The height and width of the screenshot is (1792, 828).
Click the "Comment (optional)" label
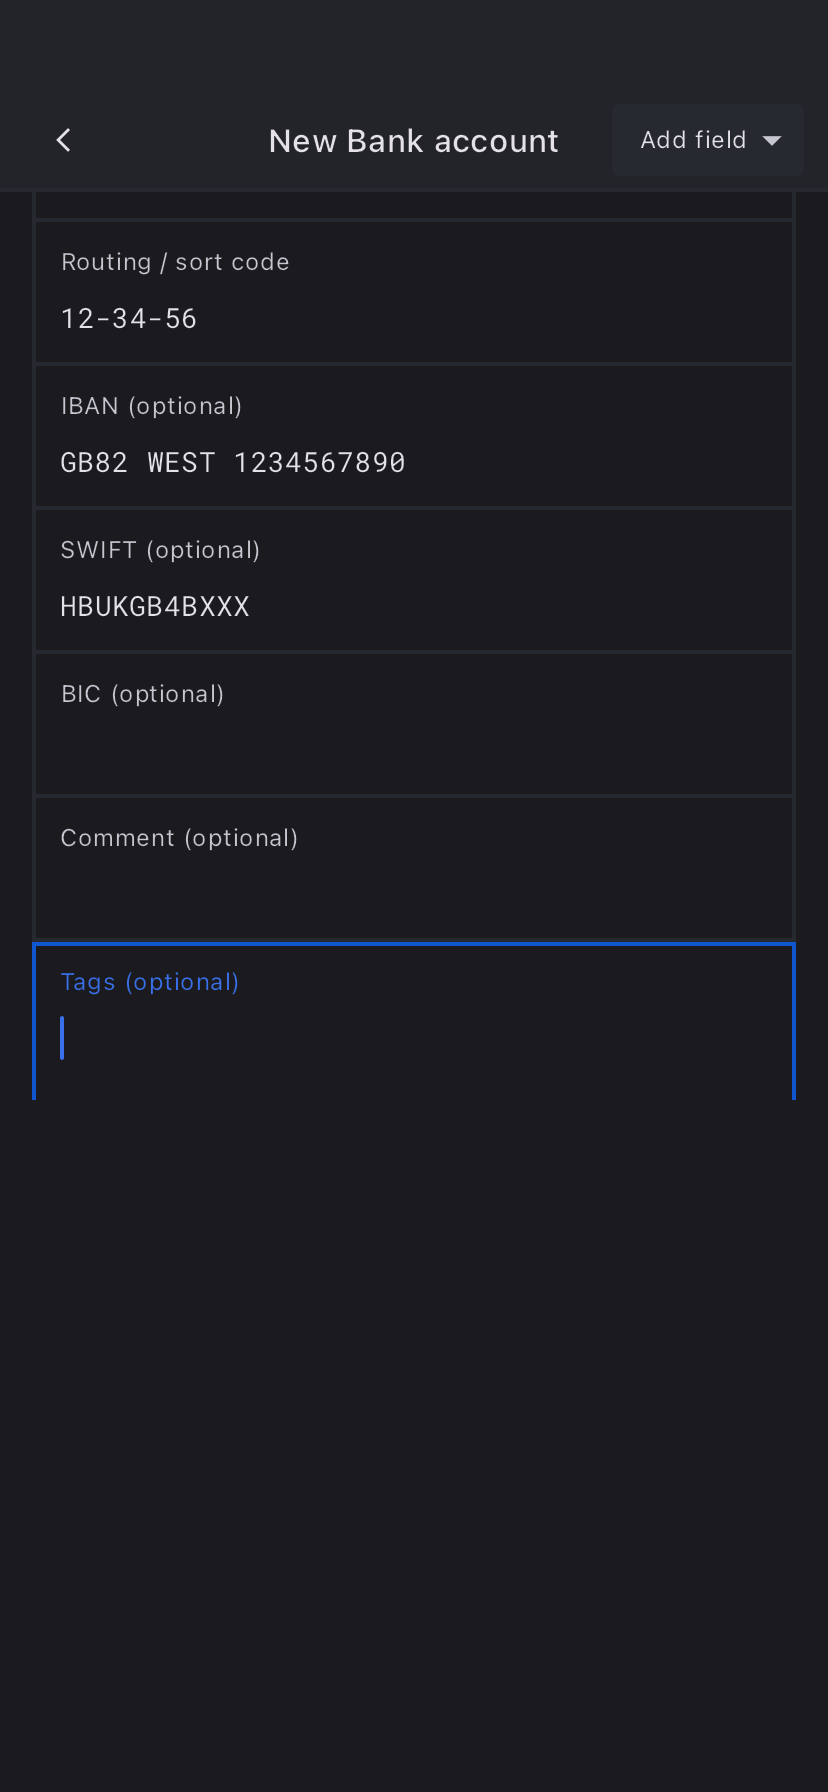(x=179, y=838)
